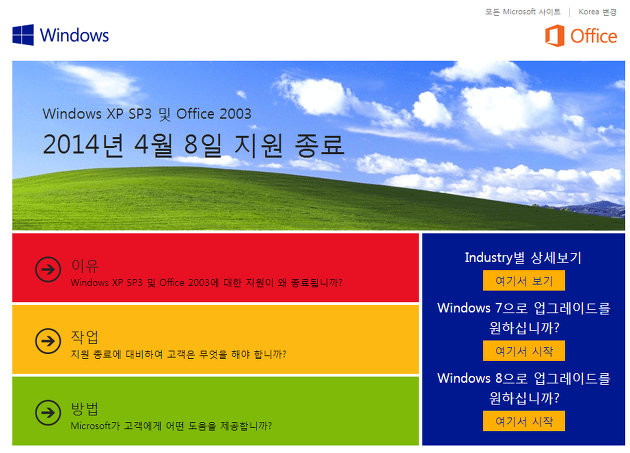Click '지원 종료에 대비하여 고객은 무엇을 해야 합니까?' text
Image resolution: width=630 pixels, height=453 pixels.
click(x=178, y=354)
